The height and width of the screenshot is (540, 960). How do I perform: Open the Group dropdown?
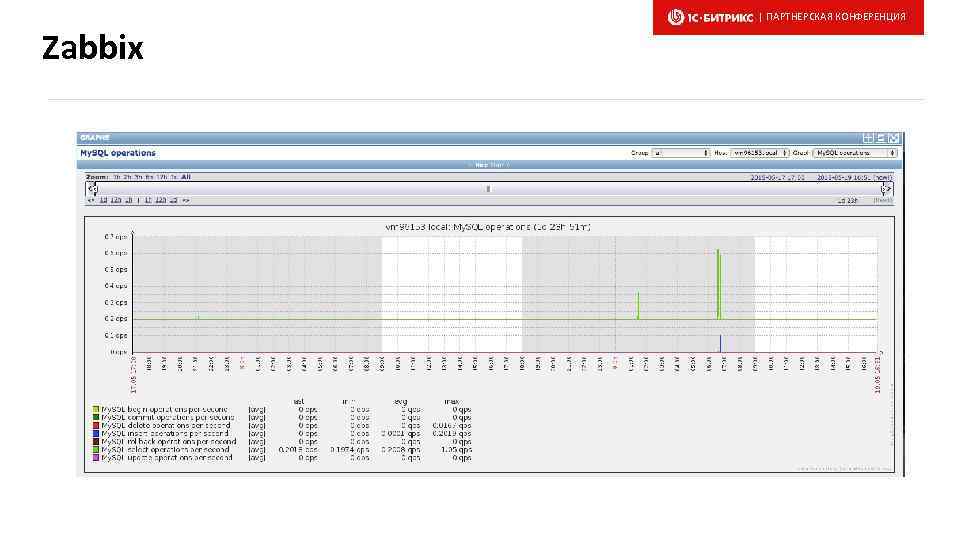680,153
